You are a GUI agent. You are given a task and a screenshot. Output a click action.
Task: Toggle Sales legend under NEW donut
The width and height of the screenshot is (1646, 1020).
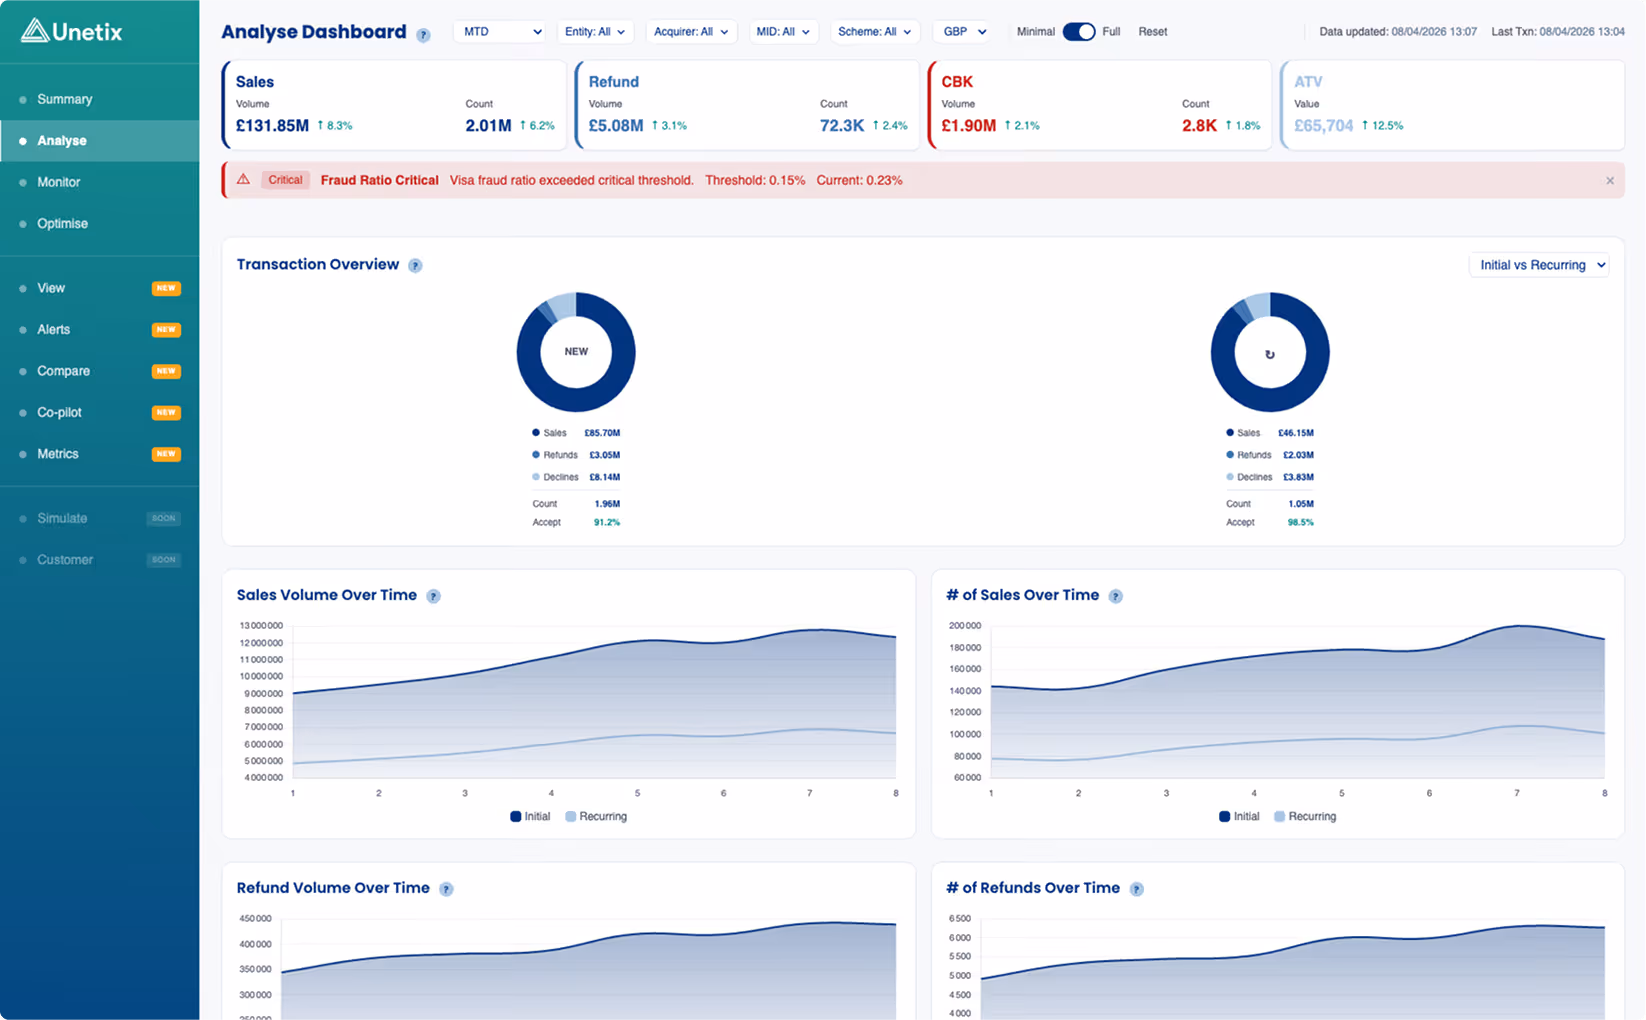550,433
